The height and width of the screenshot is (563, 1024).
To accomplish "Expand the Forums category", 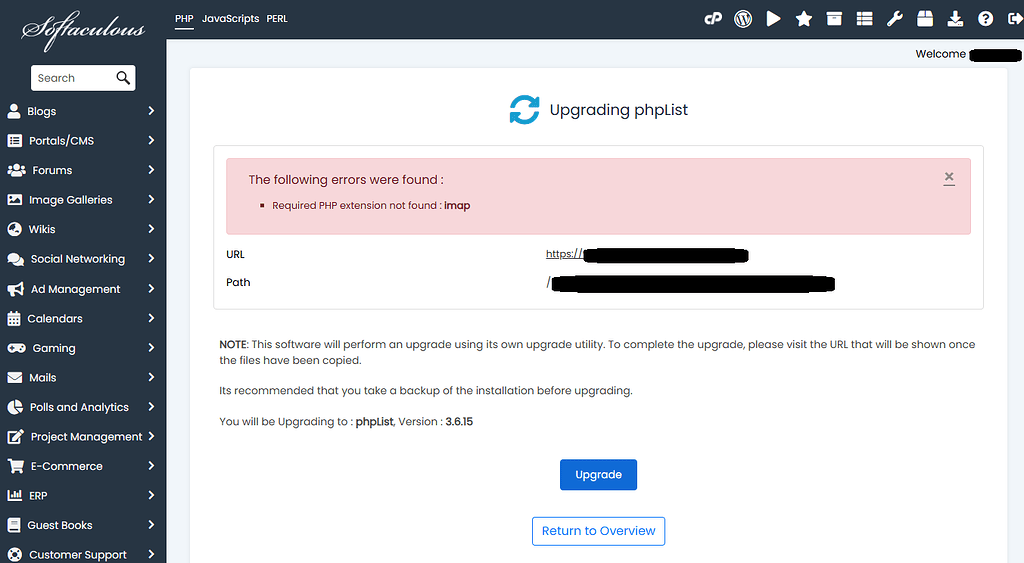I will click(x=82, y=170).
